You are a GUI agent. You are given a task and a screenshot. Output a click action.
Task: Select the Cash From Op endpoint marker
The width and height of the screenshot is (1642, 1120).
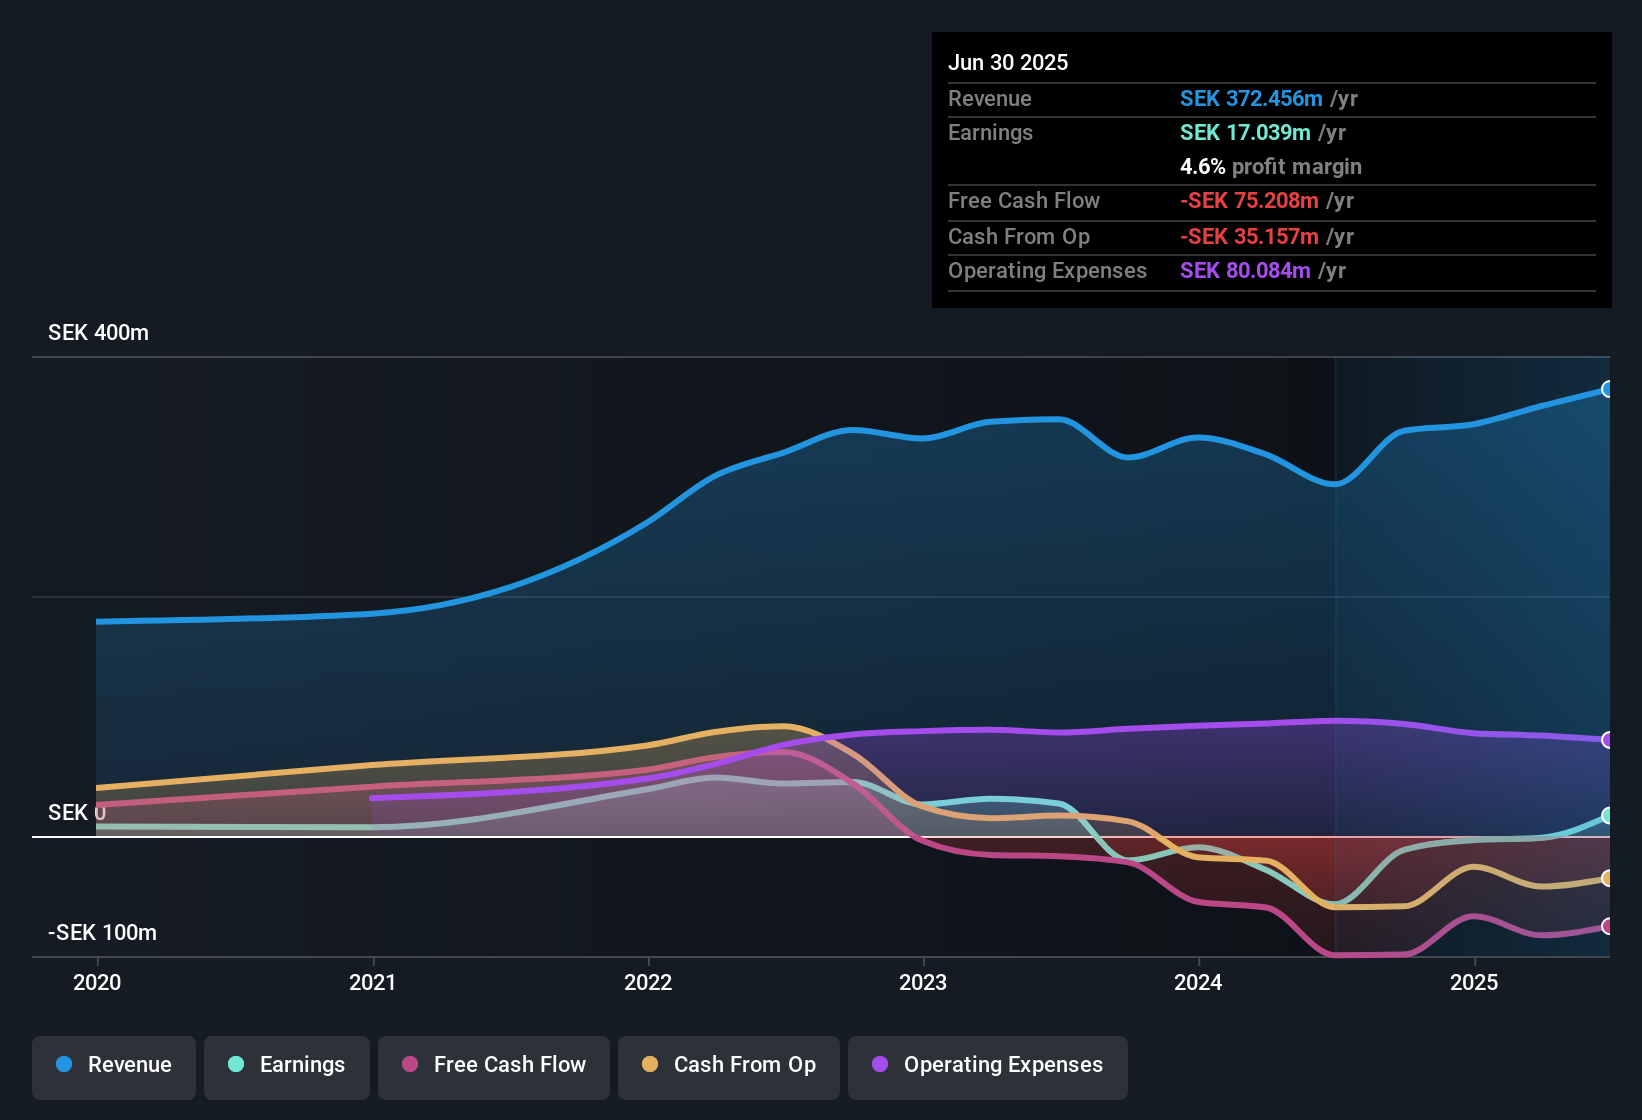point(1607,878)
